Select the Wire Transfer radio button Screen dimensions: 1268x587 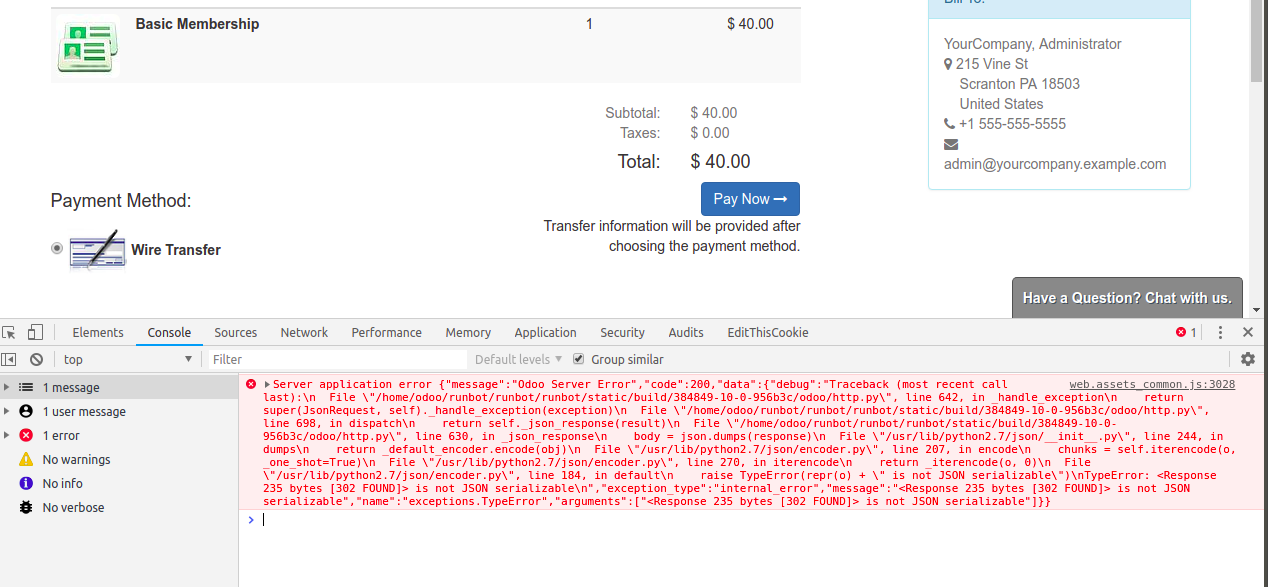[57, 248]
